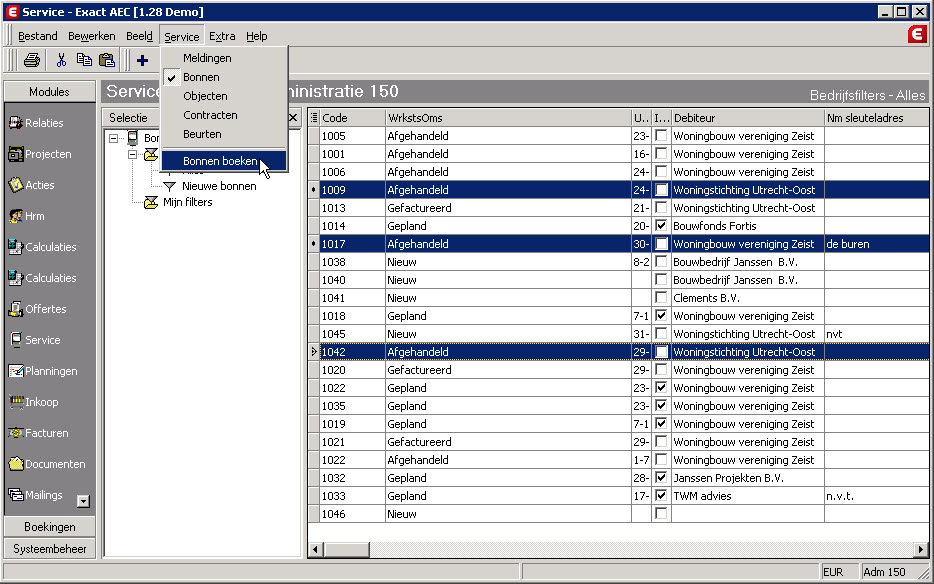Open the Inkoop module
The image size is (934, 584).
34,402
